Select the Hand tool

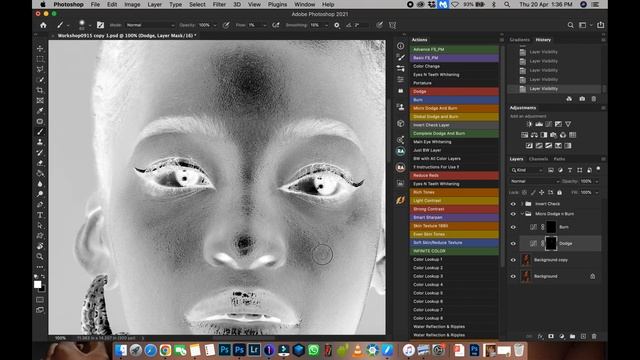40,246
